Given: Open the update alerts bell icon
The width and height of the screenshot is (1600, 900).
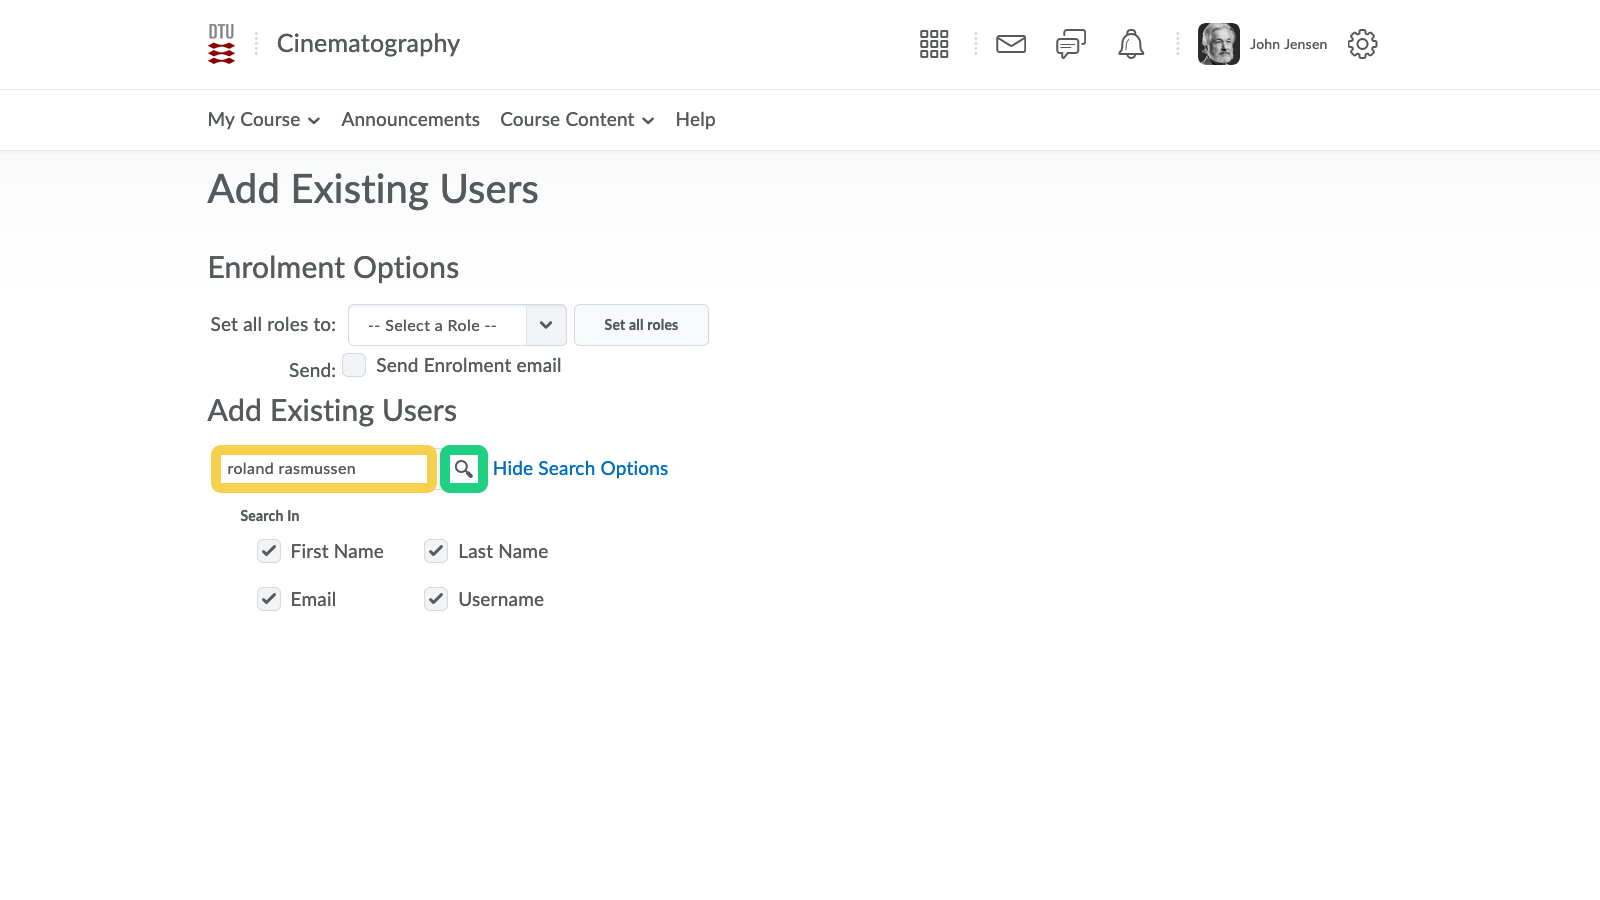Looking at the screenshot, I should click(x=1131, y=44).
